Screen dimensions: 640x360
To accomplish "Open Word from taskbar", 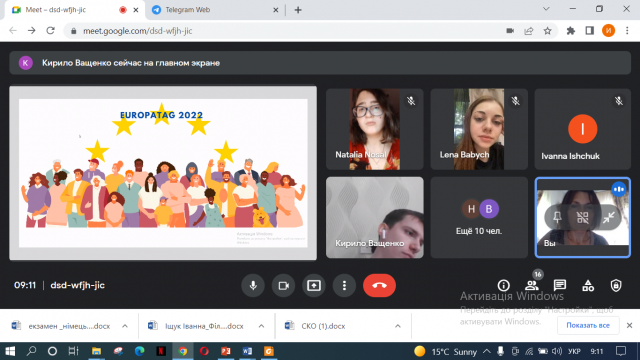I will 247,351.
